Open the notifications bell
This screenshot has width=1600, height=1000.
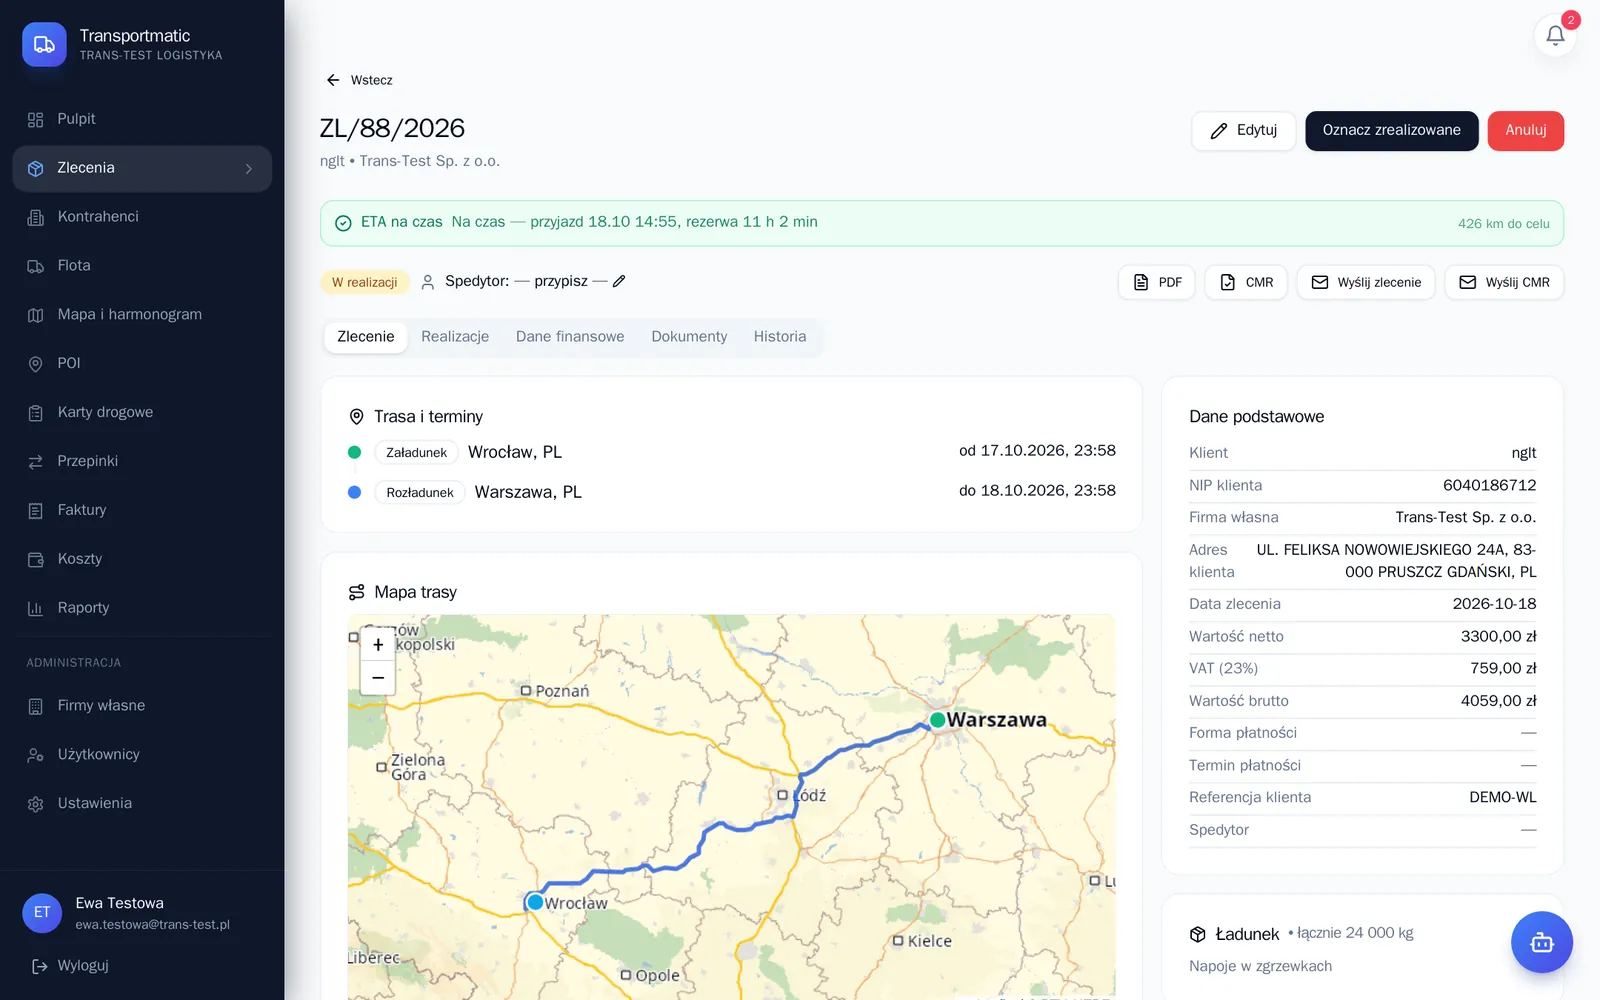[x=1555, y=35]
